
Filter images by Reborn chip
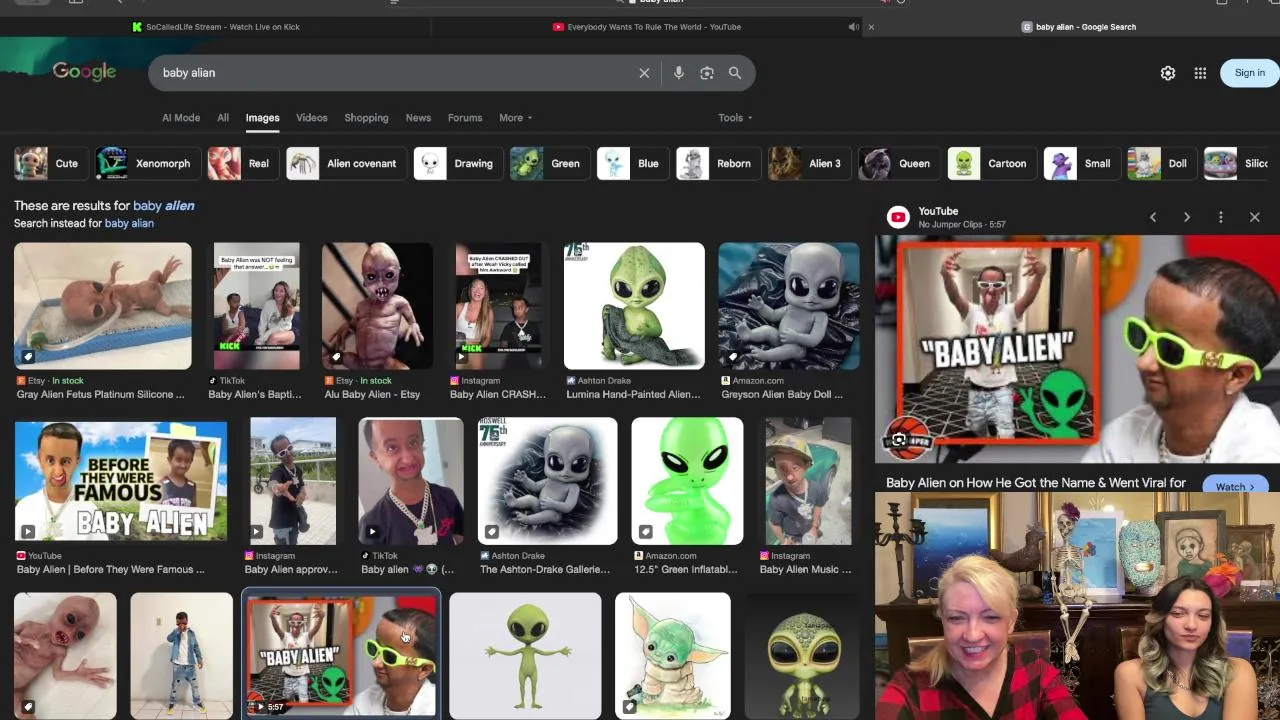[718, 163]
